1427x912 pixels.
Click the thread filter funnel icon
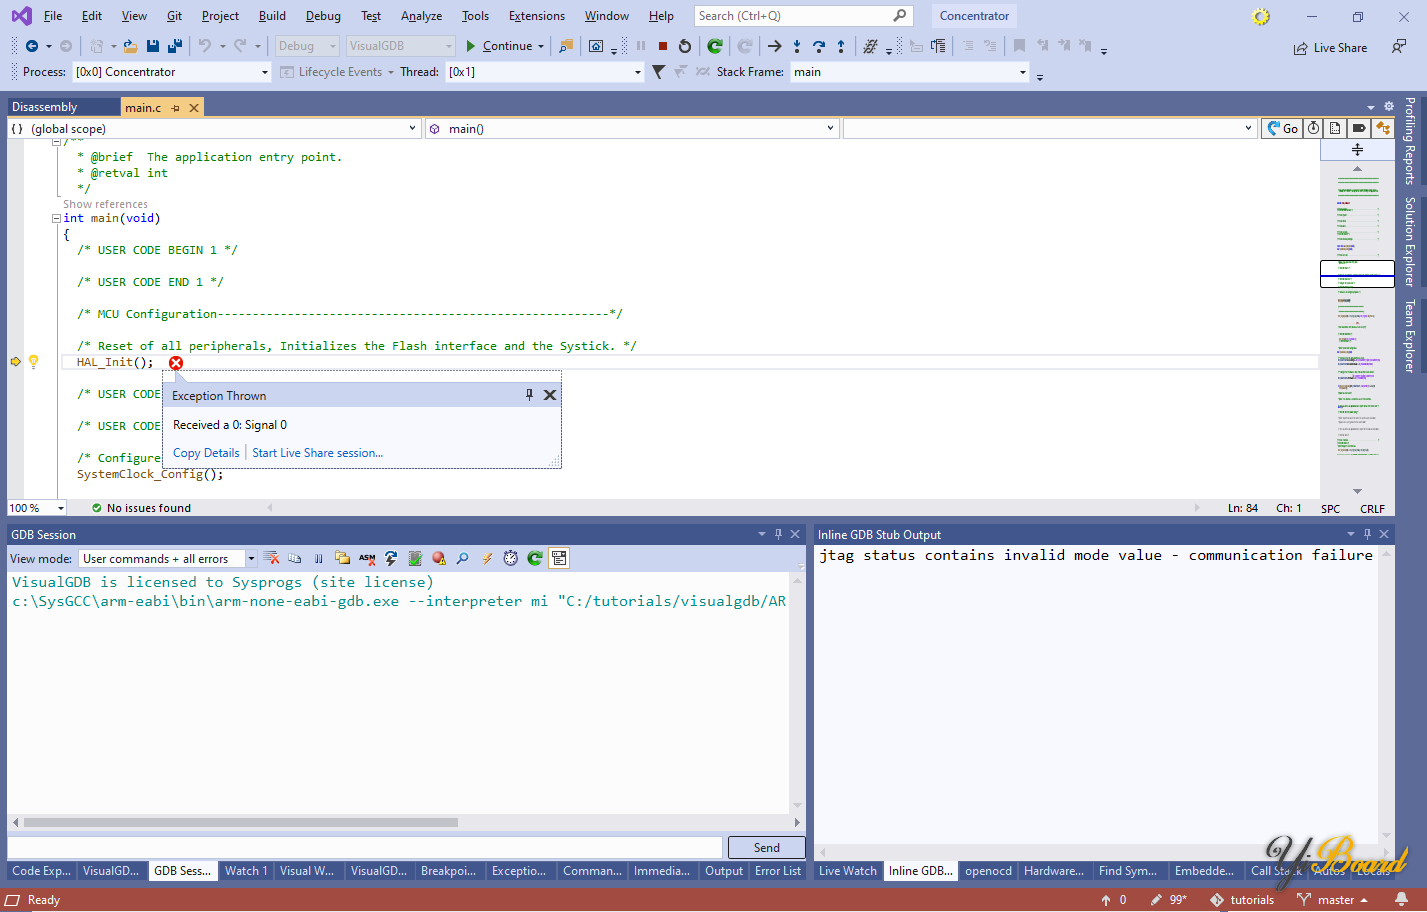(658, 72)
